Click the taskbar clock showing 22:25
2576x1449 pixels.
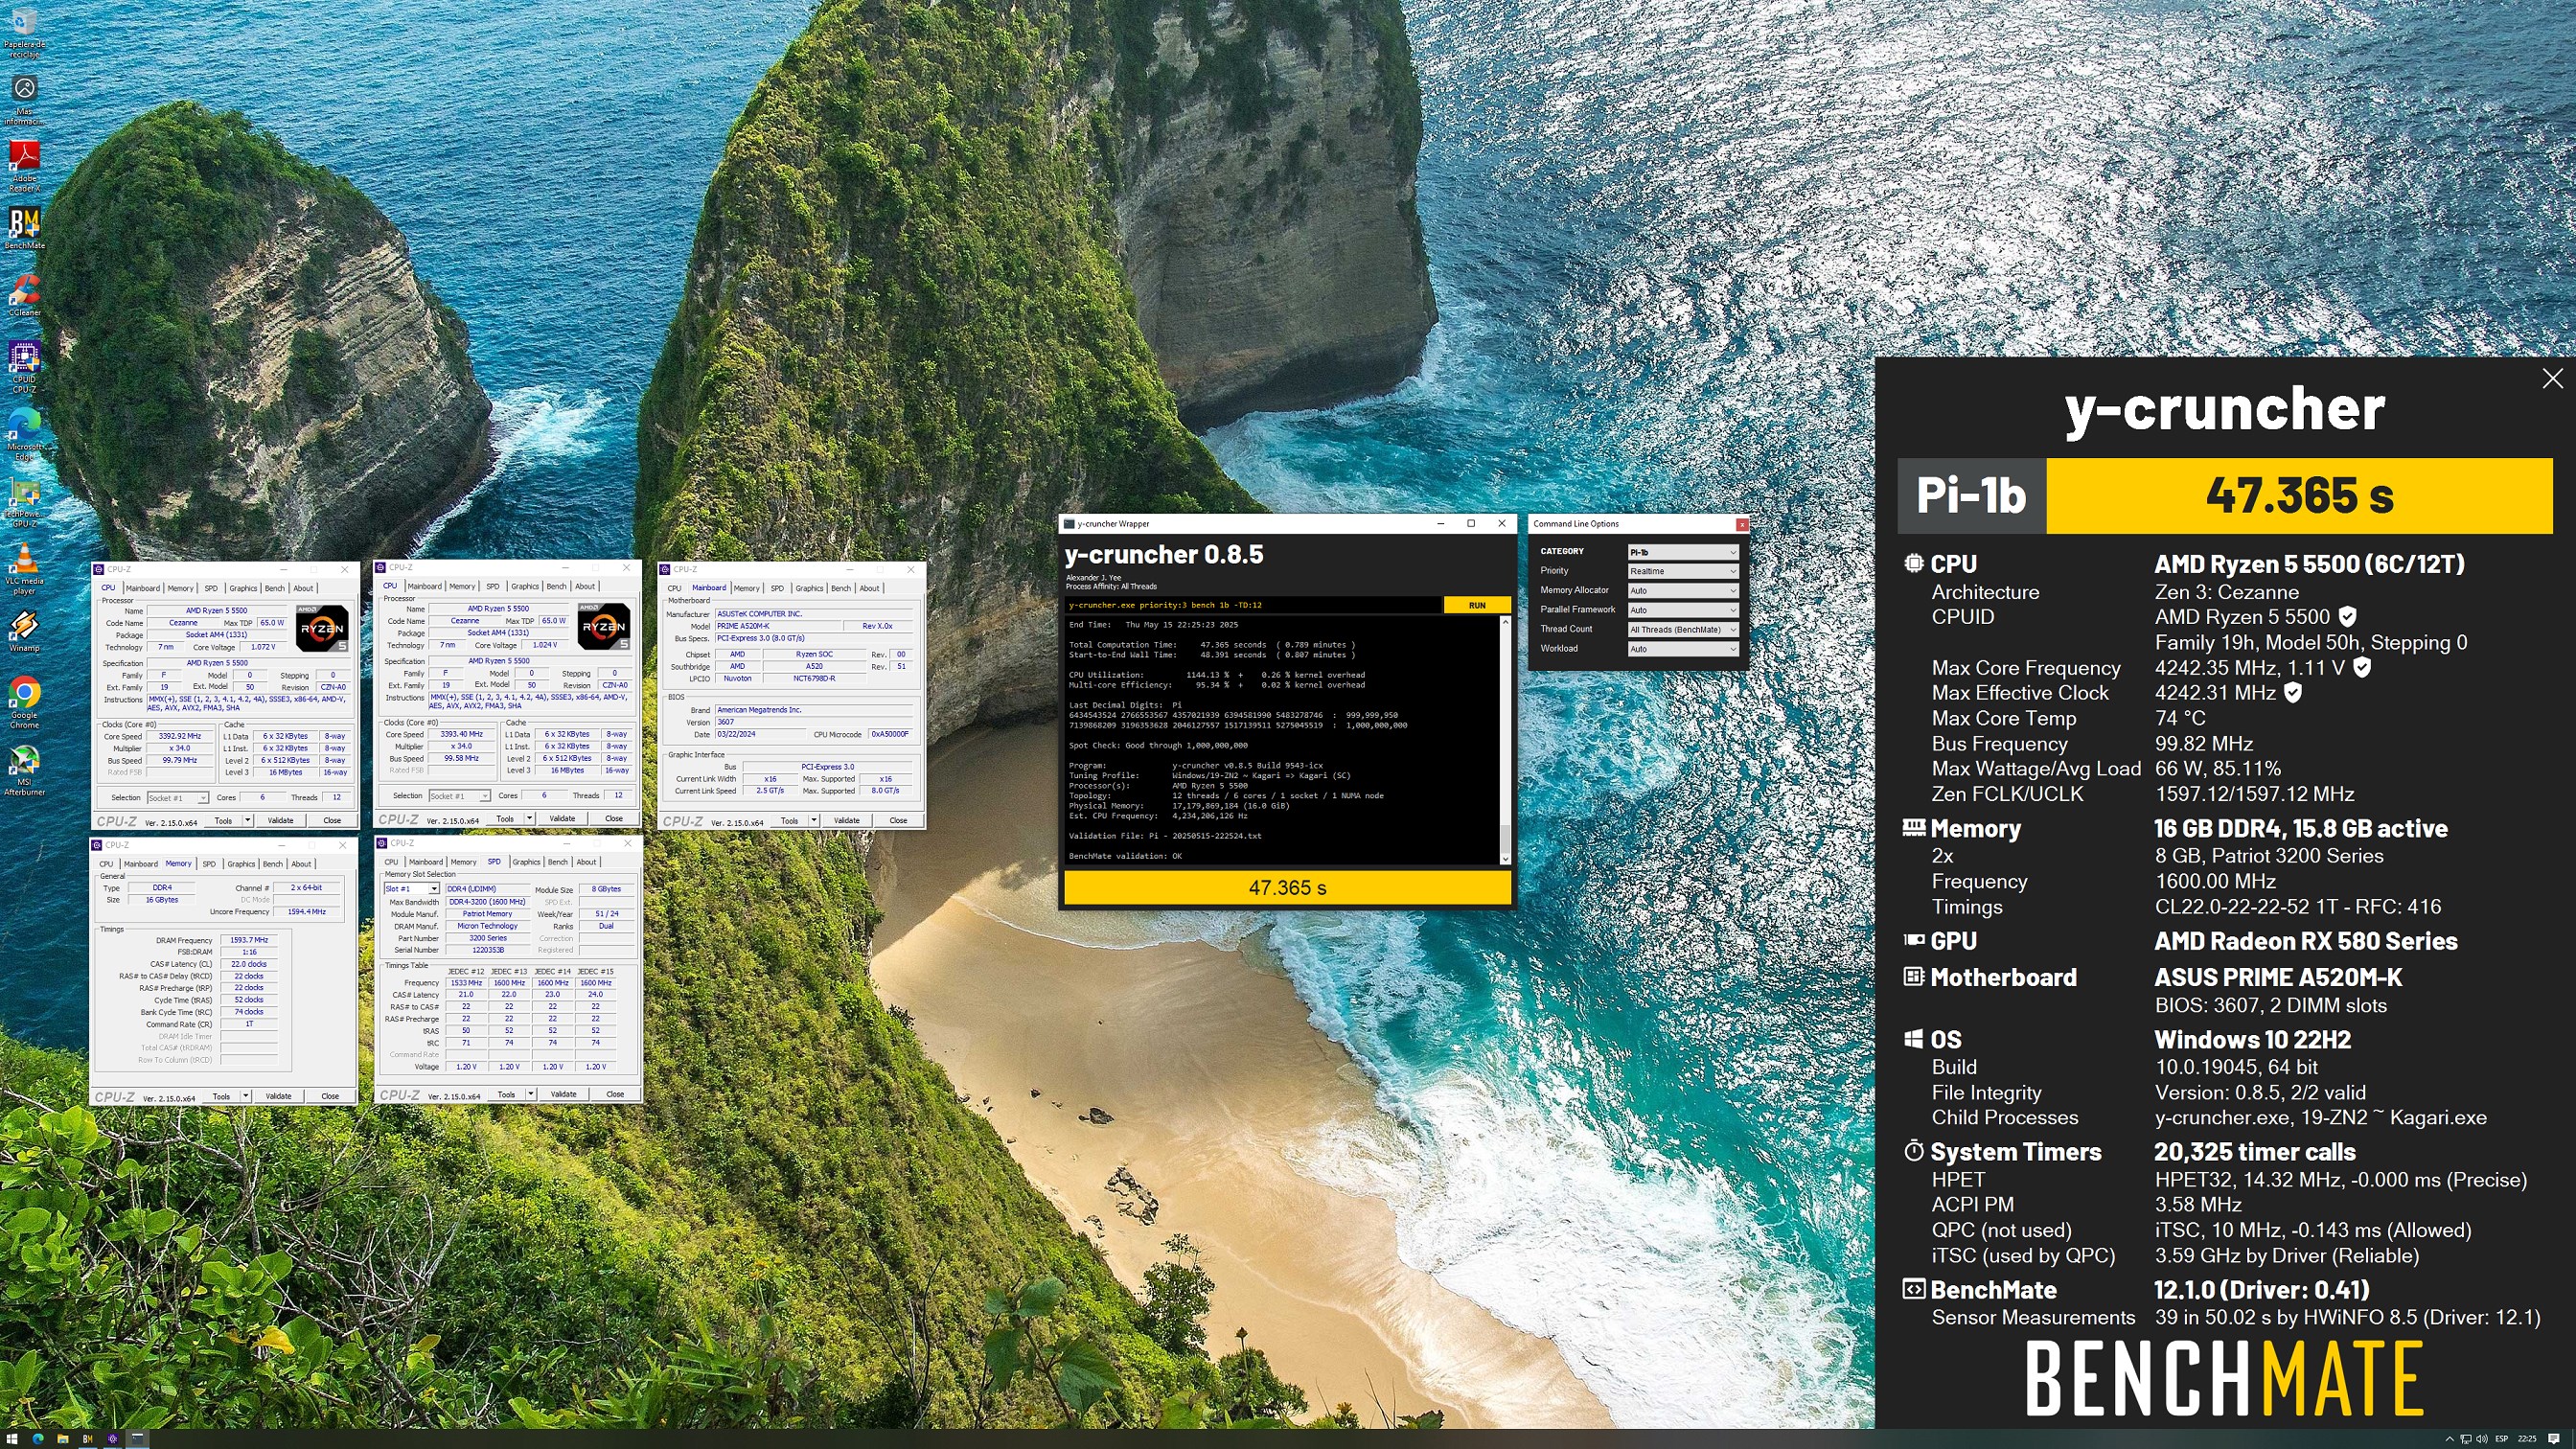2527,1439
